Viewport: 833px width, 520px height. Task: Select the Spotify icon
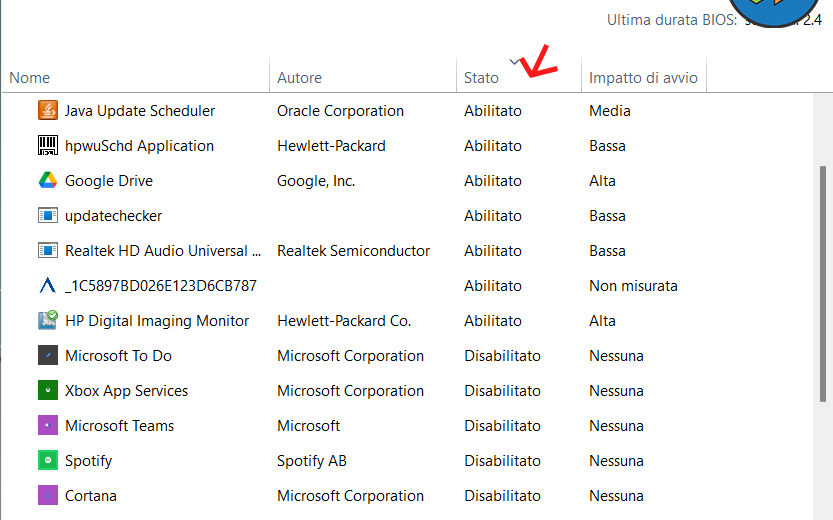coord(47,461)
